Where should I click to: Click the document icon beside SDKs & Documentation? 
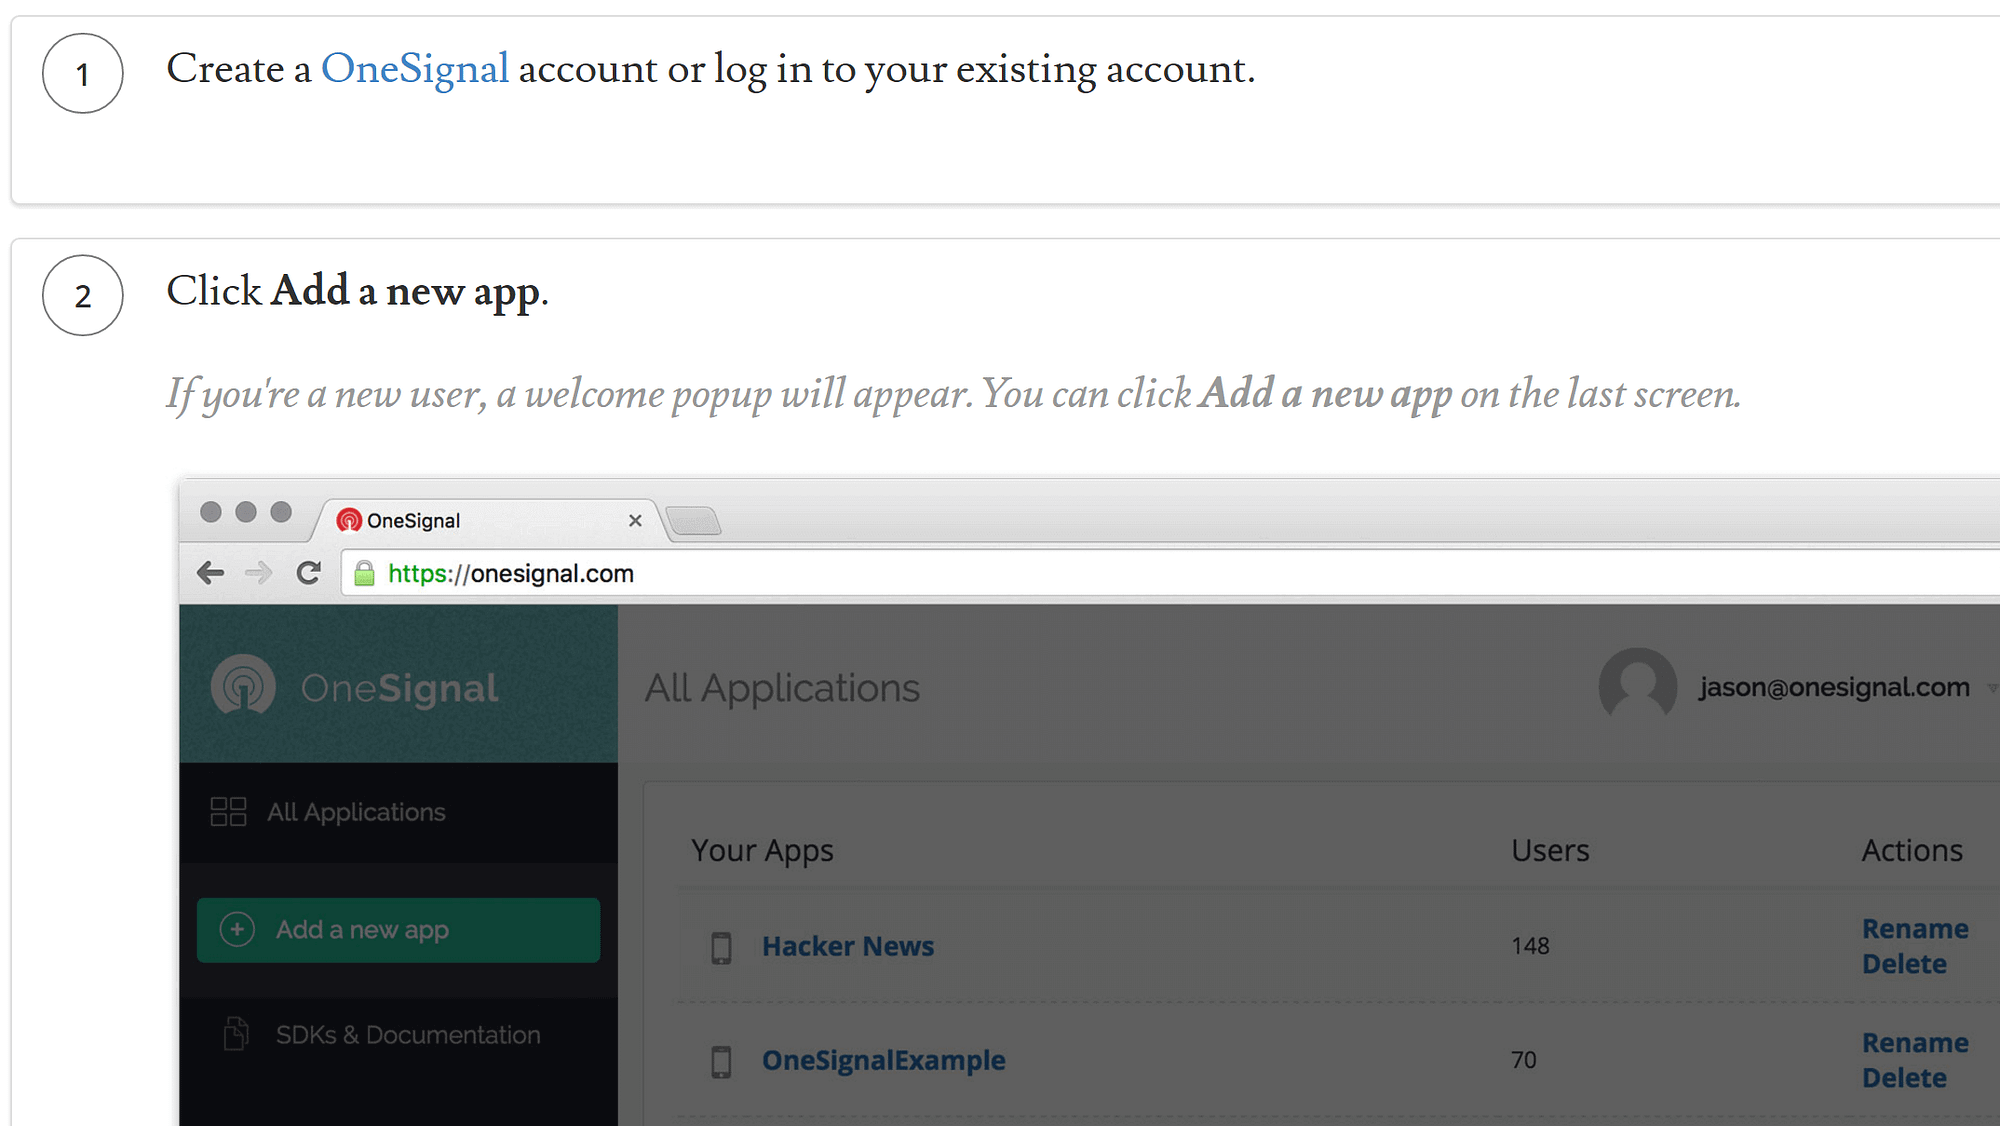(x=236, y=1034)
